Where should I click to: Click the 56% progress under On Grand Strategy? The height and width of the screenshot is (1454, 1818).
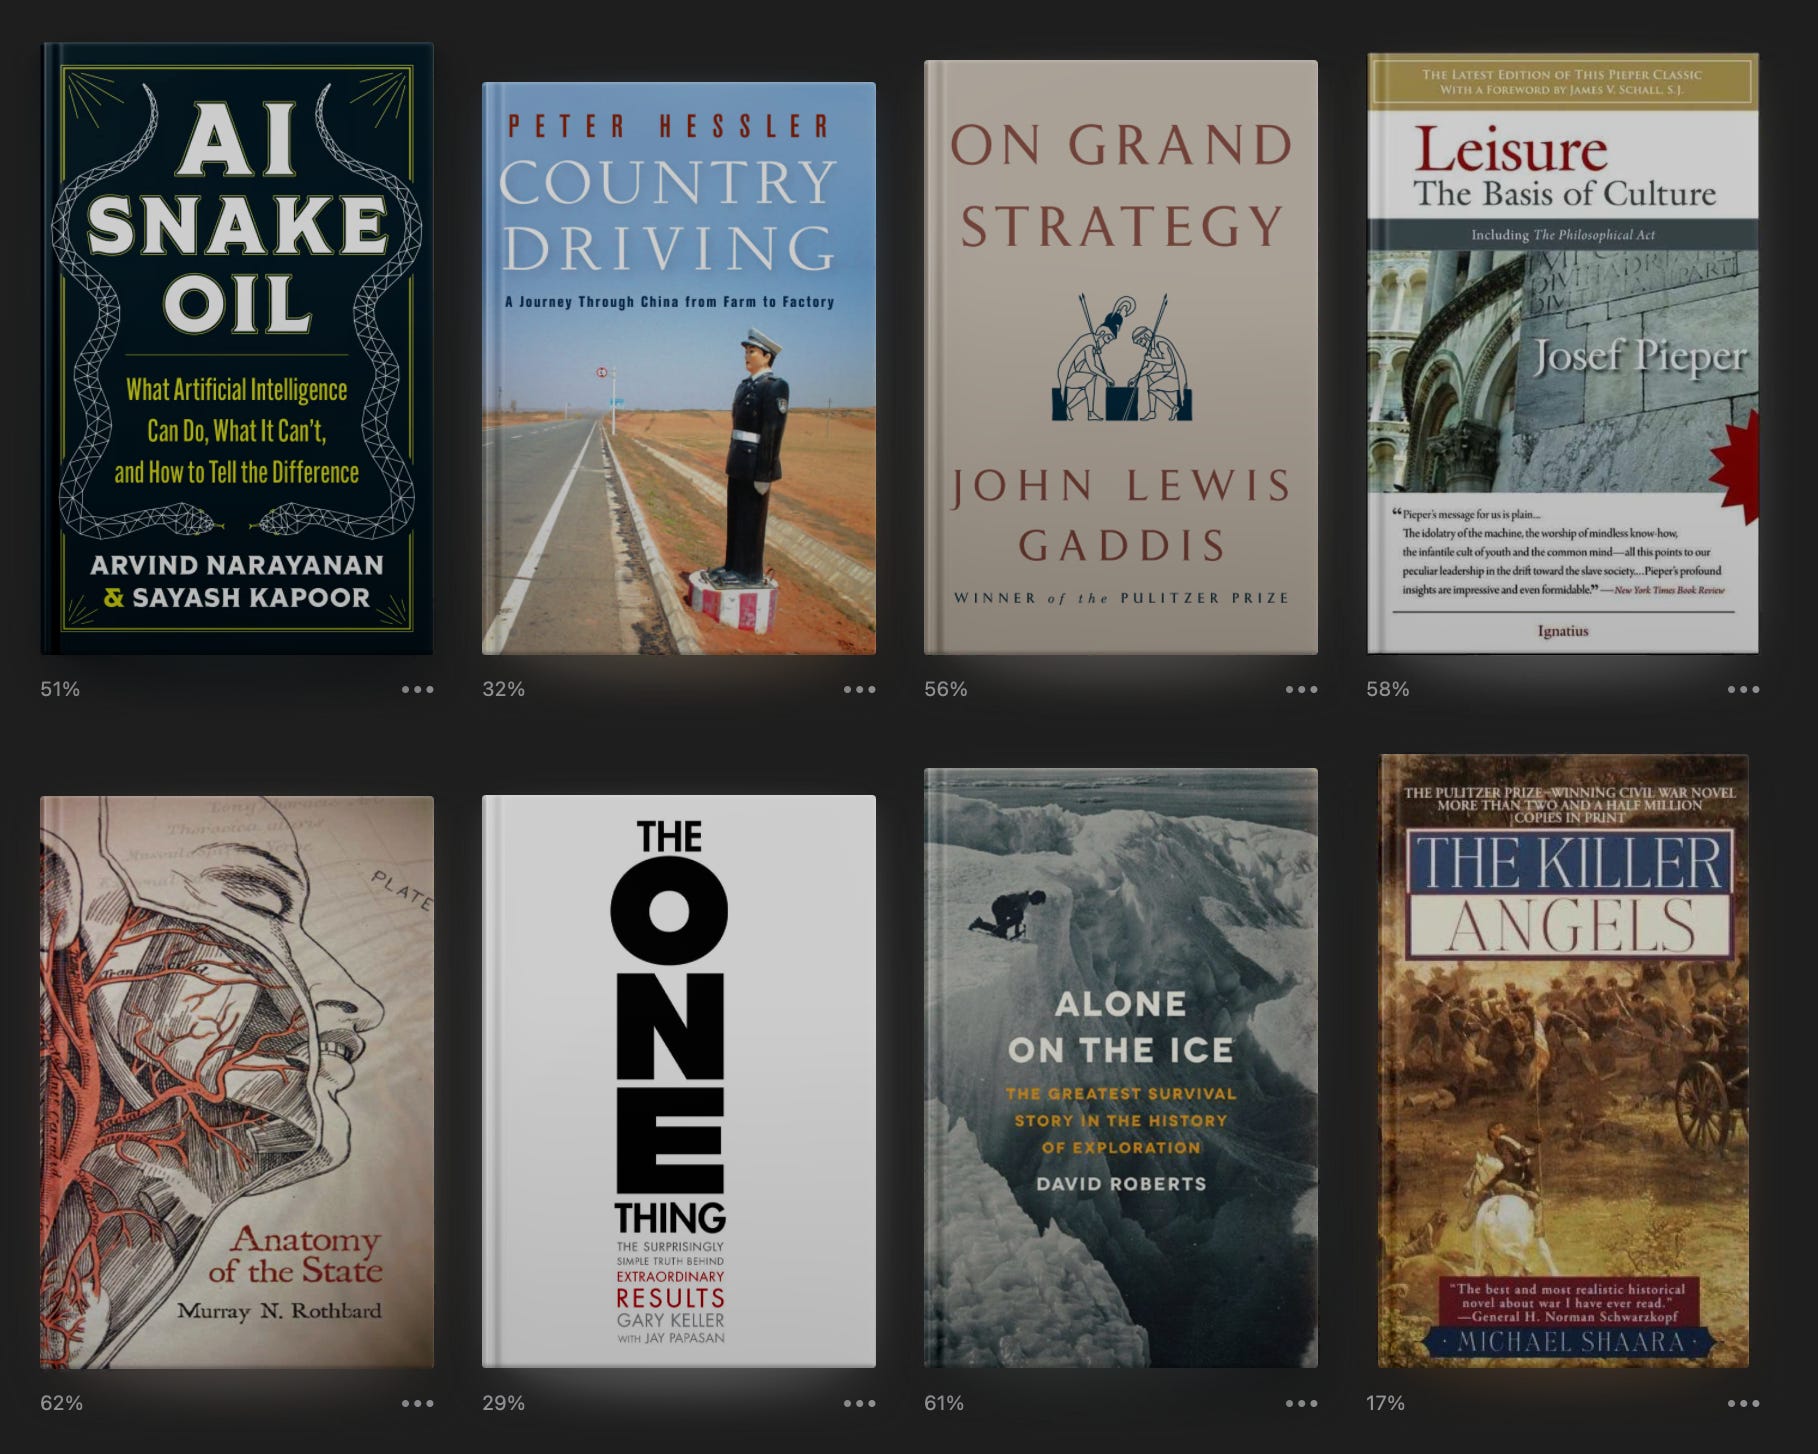tap(945, 689)
